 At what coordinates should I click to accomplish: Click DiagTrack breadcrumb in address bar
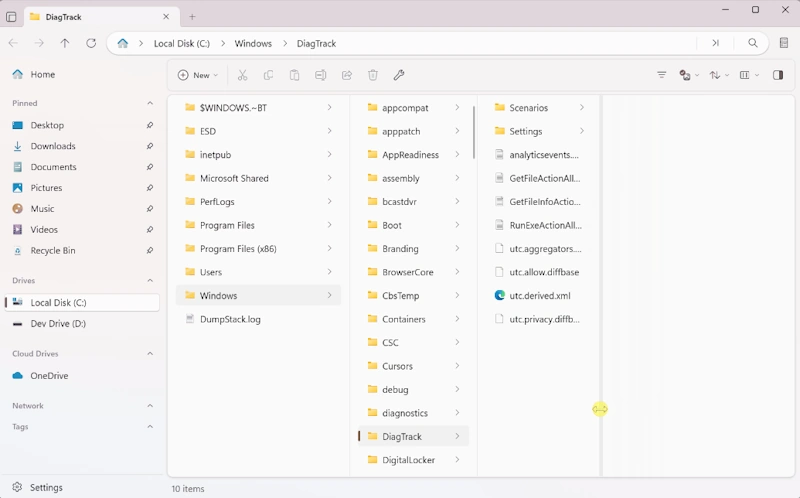(x=316, y=43)
